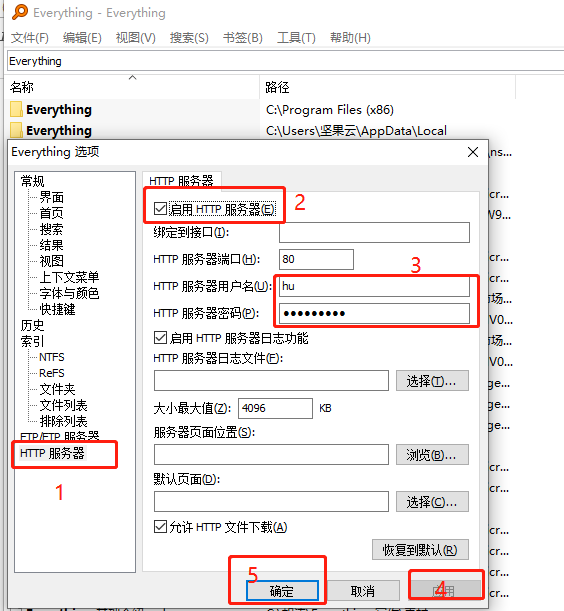564x611 pixels.
Task: Close the Everything 选项 dialog
Action: tap(473, 152)
